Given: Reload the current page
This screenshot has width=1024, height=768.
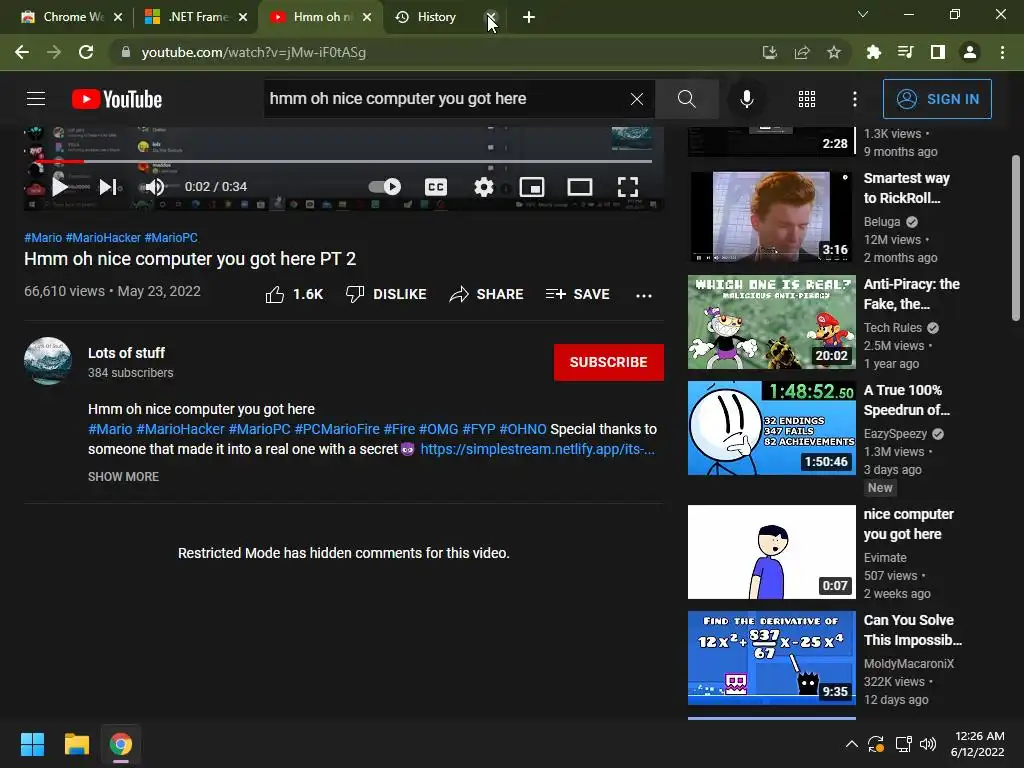Looking at the screenshot, I should (x=86, y=52).
